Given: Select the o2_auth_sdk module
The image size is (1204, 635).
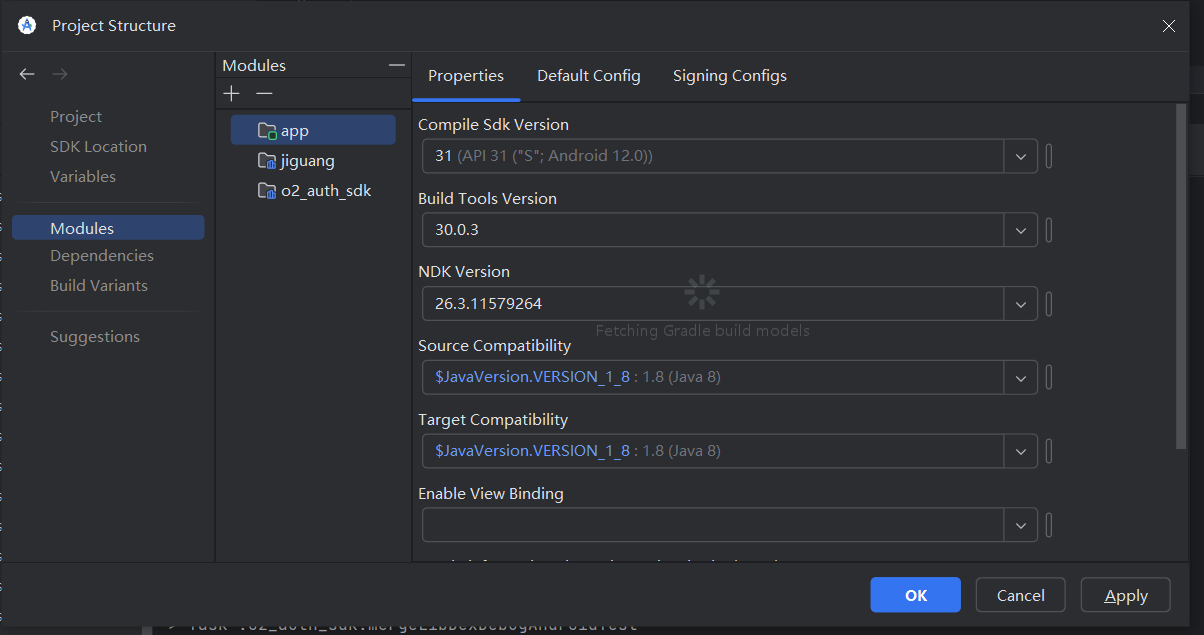Looking at the screenshot, I should [x=325, y=190].
